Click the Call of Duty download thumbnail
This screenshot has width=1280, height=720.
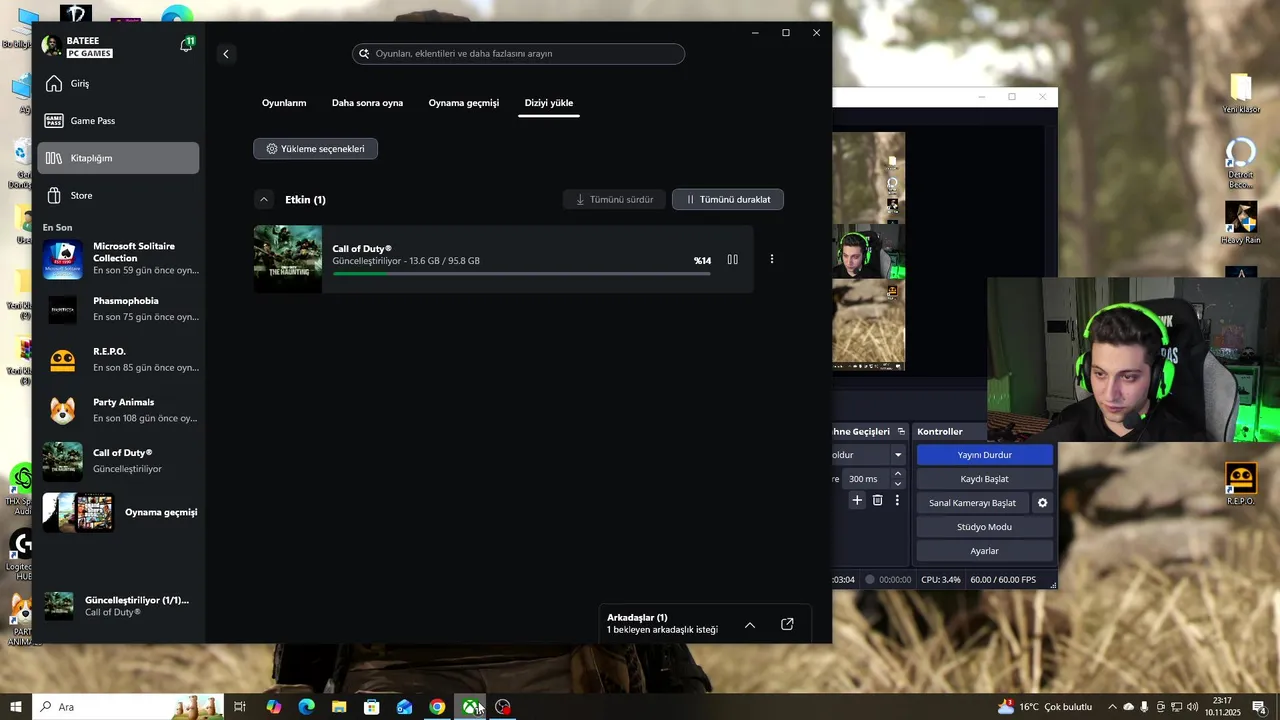pos(288,259)
